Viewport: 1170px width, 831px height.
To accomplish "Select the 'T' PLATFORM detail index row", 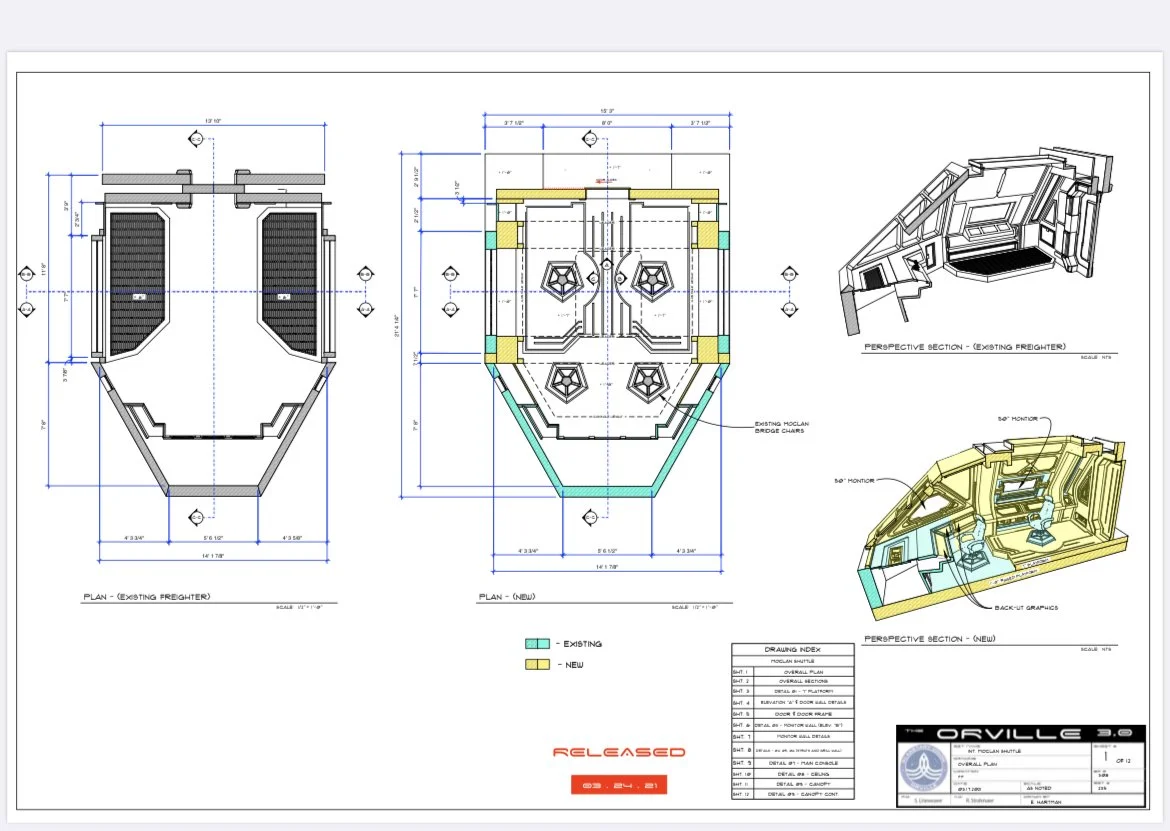I will pos(792,692).
